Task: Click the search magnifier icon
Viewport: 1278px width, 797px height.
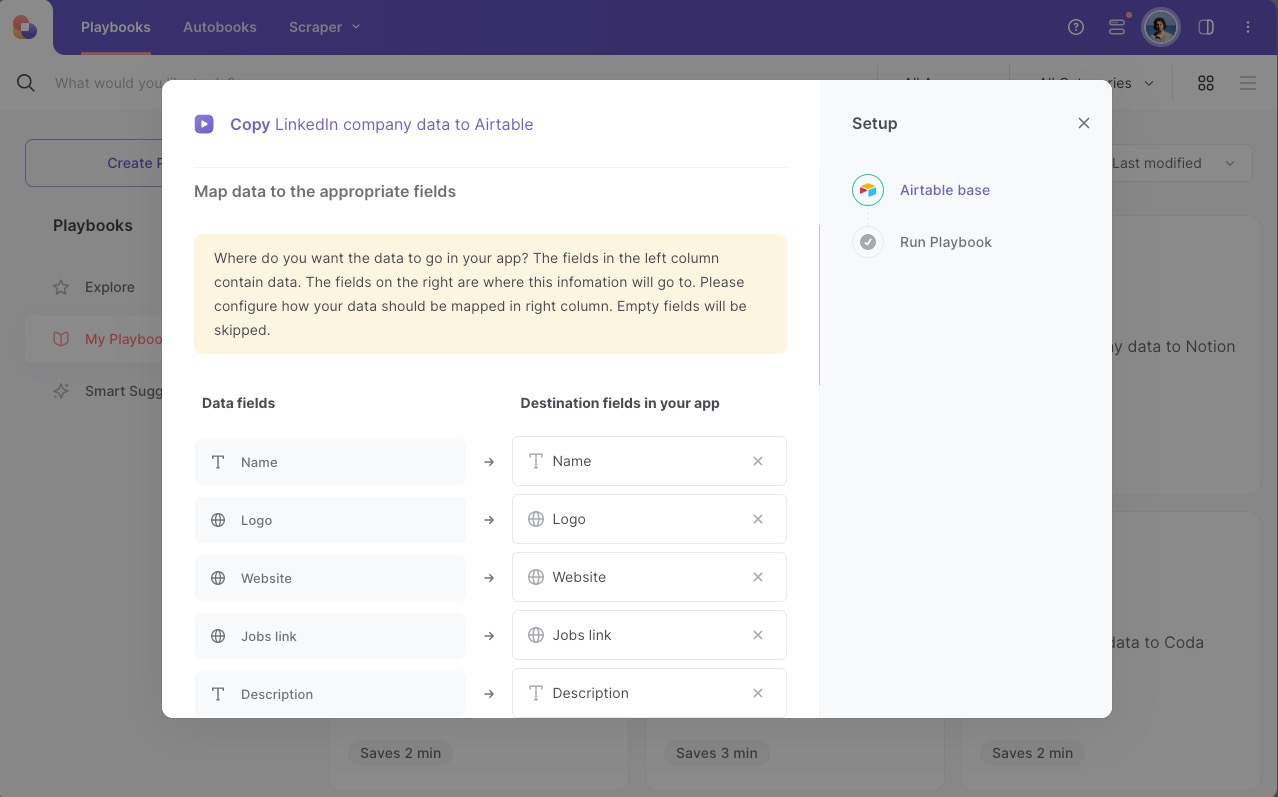Action: pos(26,83)
